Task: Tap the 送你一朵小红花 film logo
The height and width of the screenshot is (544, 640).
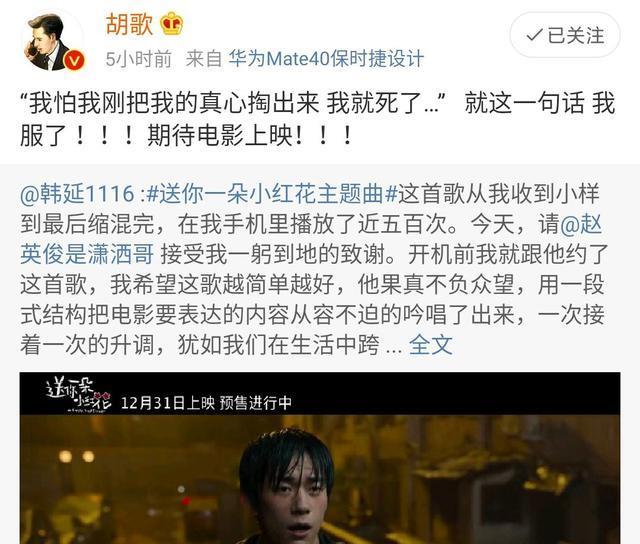Action: tap(78, 395)
